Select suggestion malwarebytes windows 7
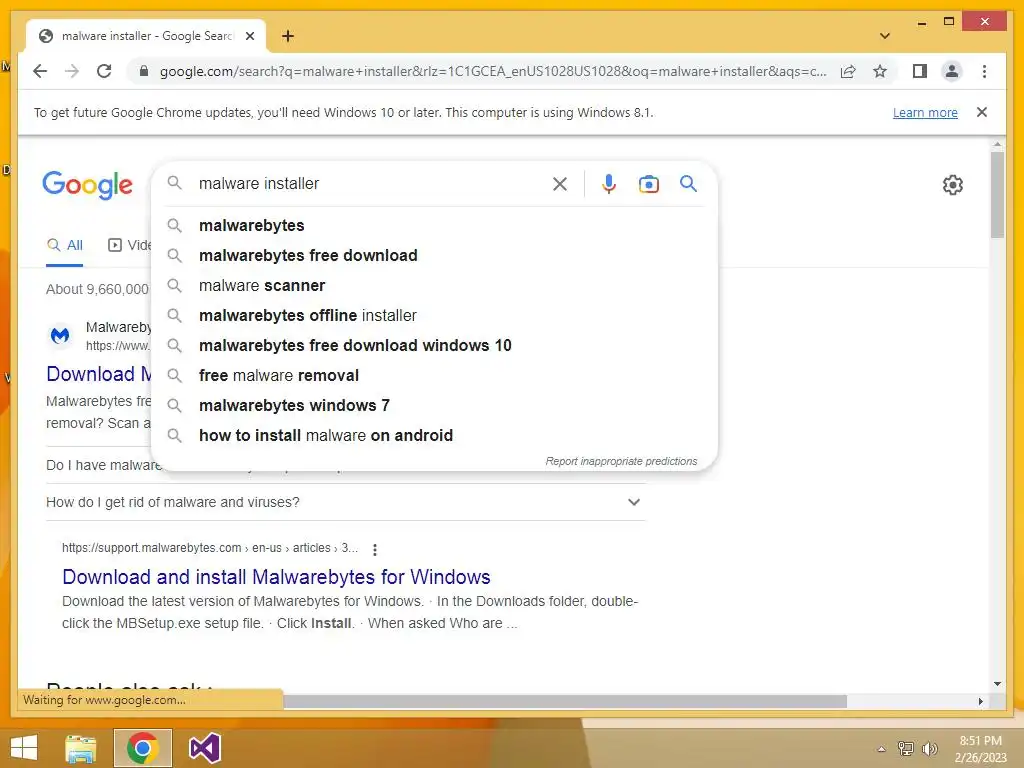 [434, 406]
